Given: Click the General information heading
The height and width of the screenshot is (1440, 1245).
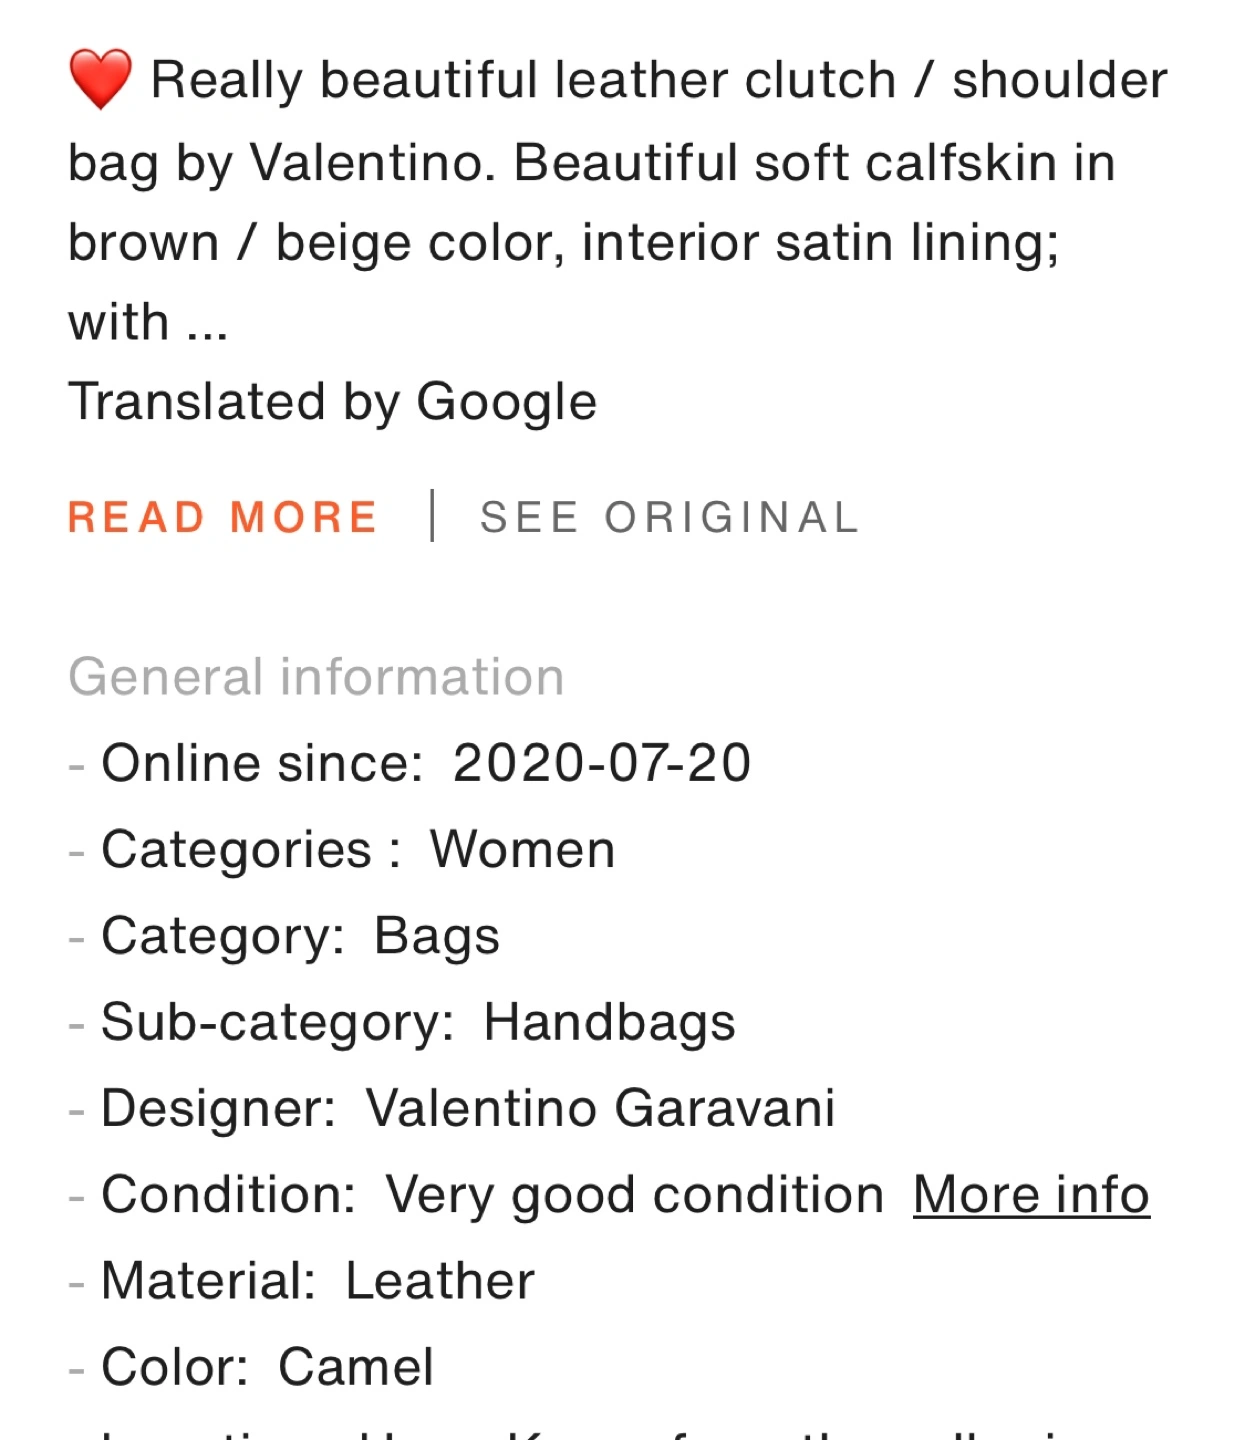Looking at the screenshot, I should click(x=316, y=676).
